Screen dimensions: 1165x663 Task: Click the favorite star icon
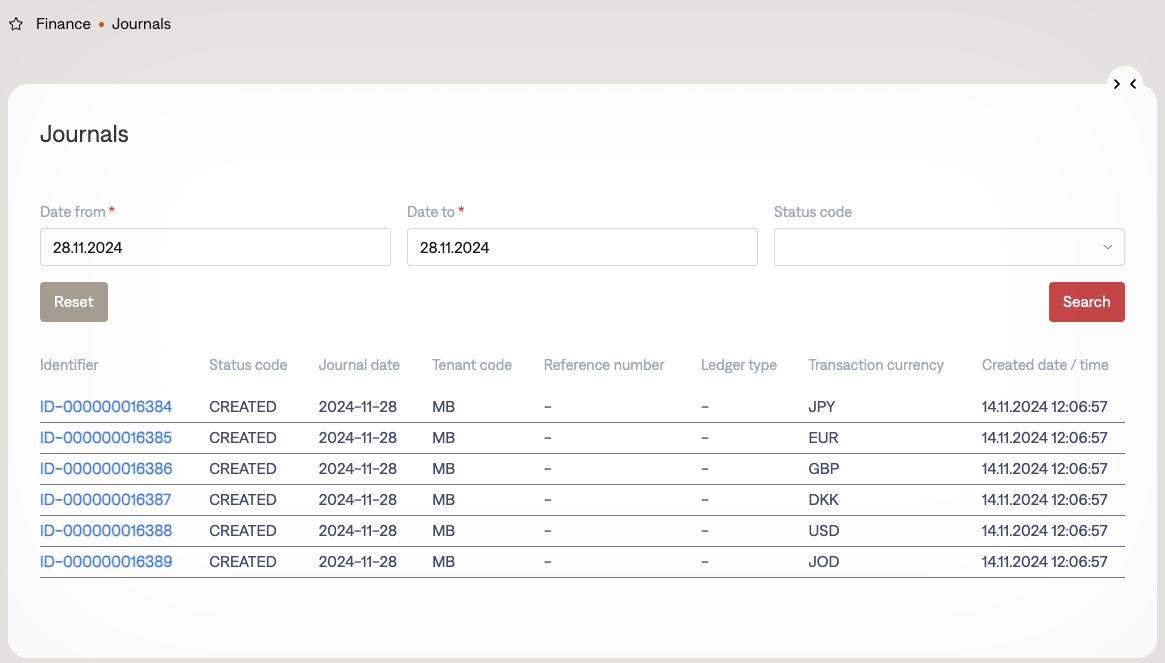16,24
